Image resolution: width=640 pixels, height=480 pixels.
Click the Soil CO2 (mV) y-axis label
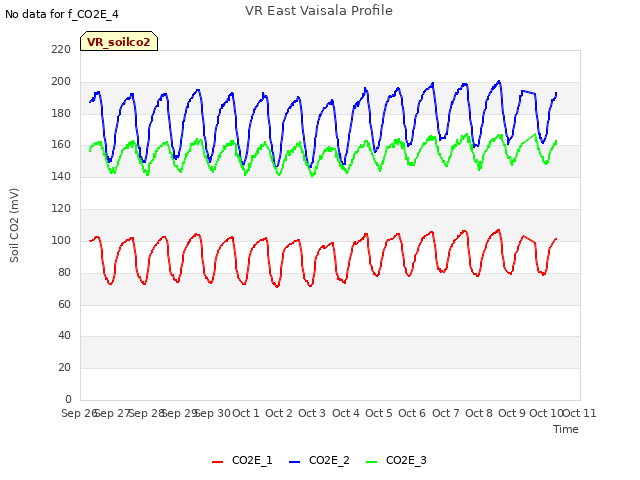14,225
